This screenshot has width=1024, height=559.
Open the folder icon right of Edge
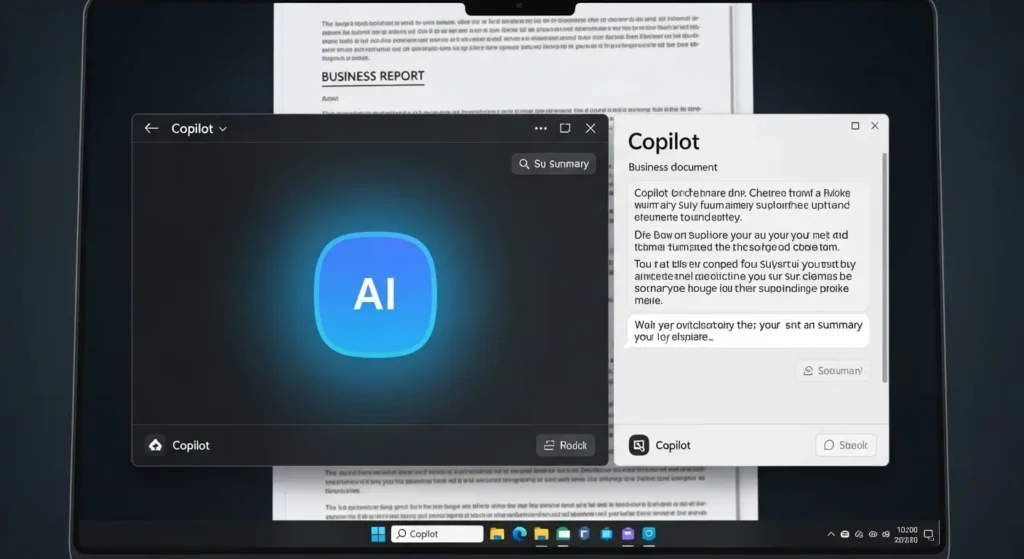(541, 534)
